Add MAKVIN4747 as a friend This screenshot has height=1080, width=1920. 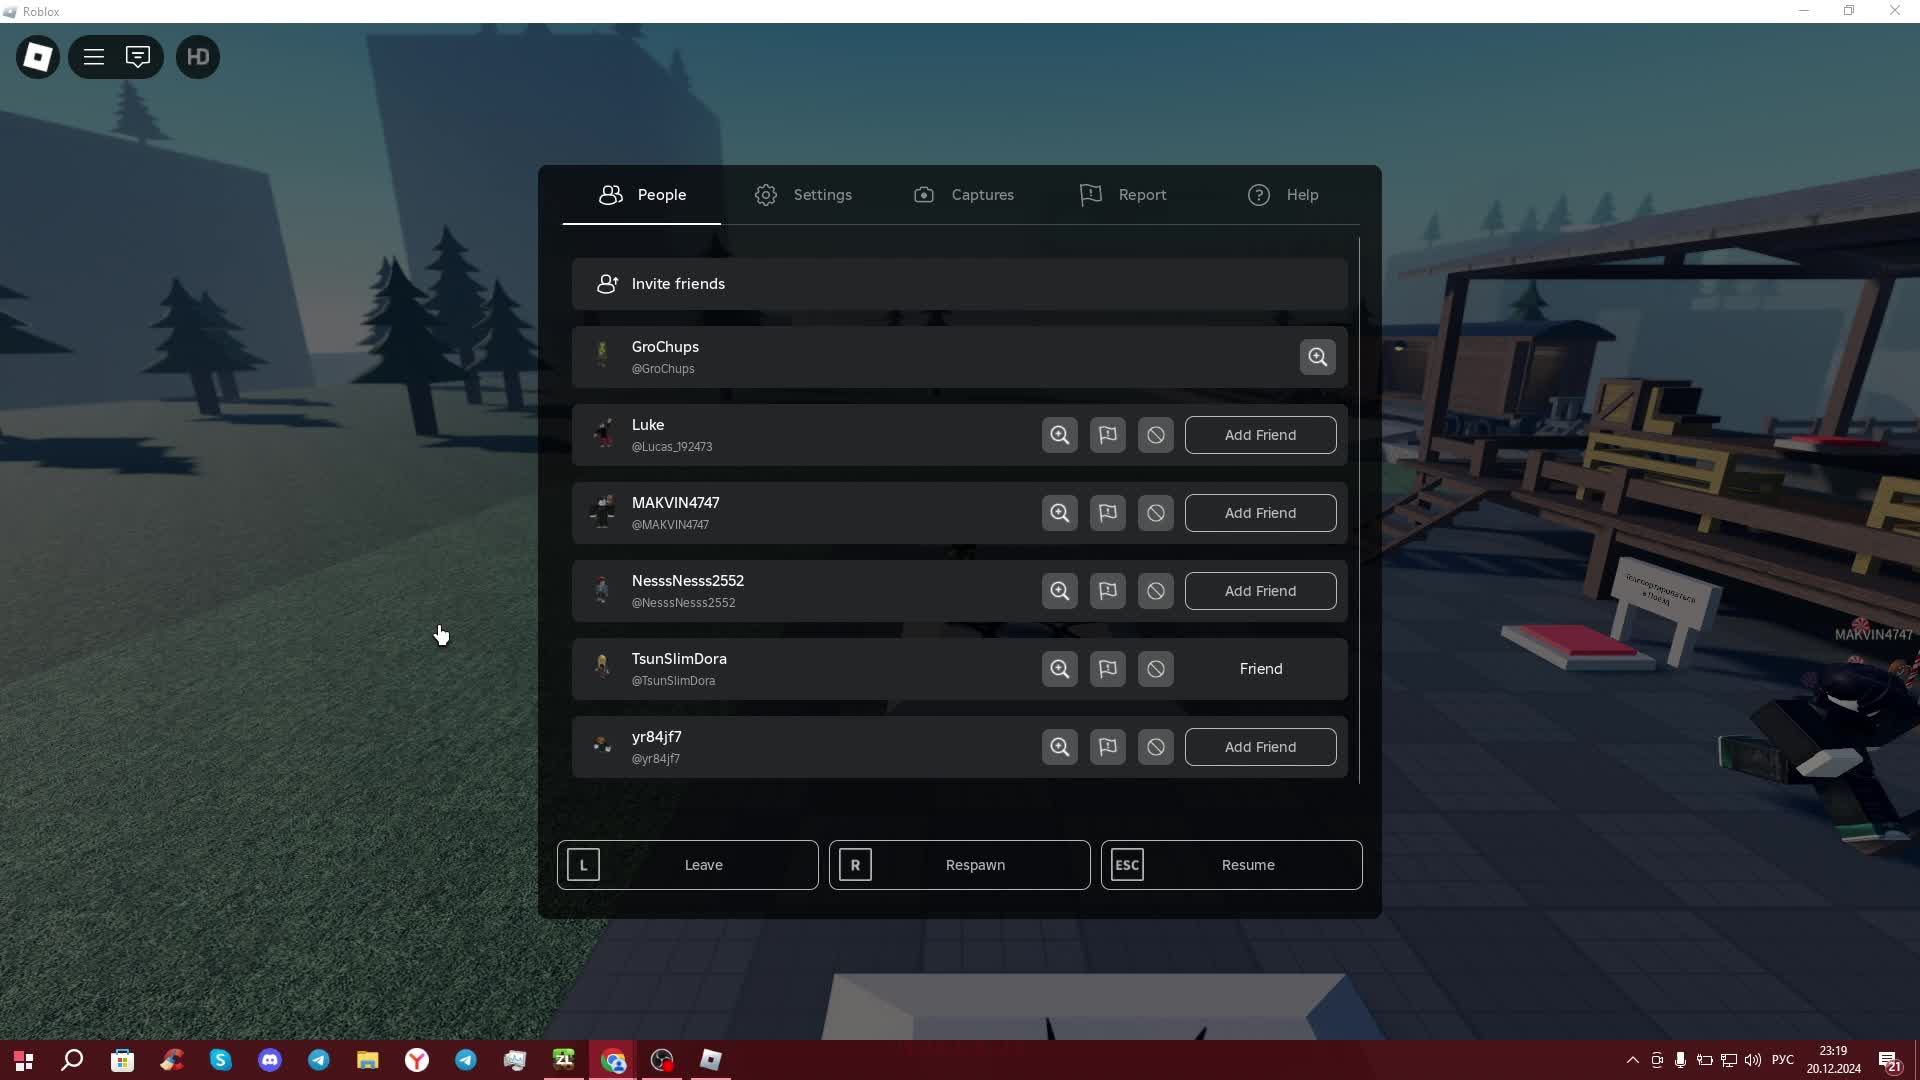[x=1260, y=513]
